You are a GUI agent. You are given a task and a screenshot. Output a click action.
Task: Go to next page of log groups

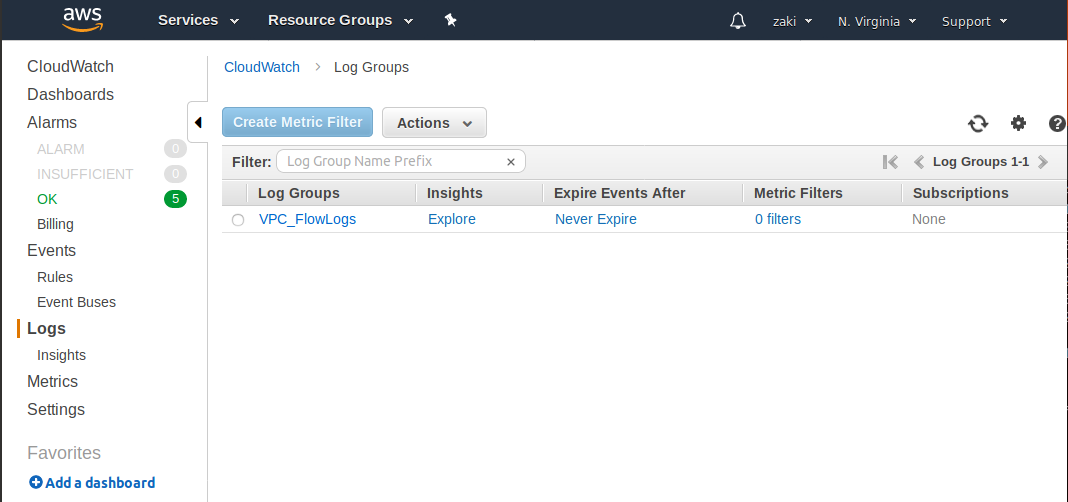coord(1043,162)
